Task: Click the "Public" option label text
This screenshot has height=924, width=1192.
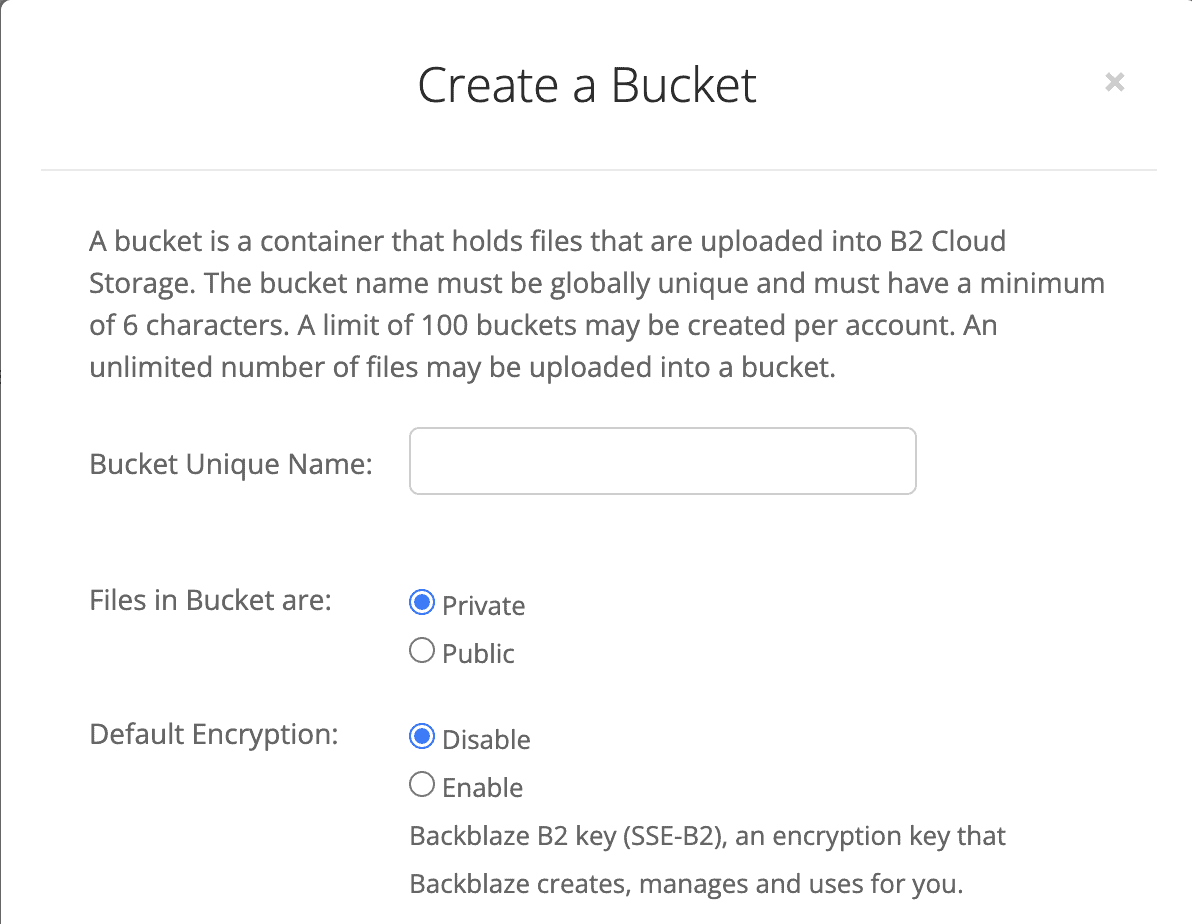Action: click(x=478, y=654)
